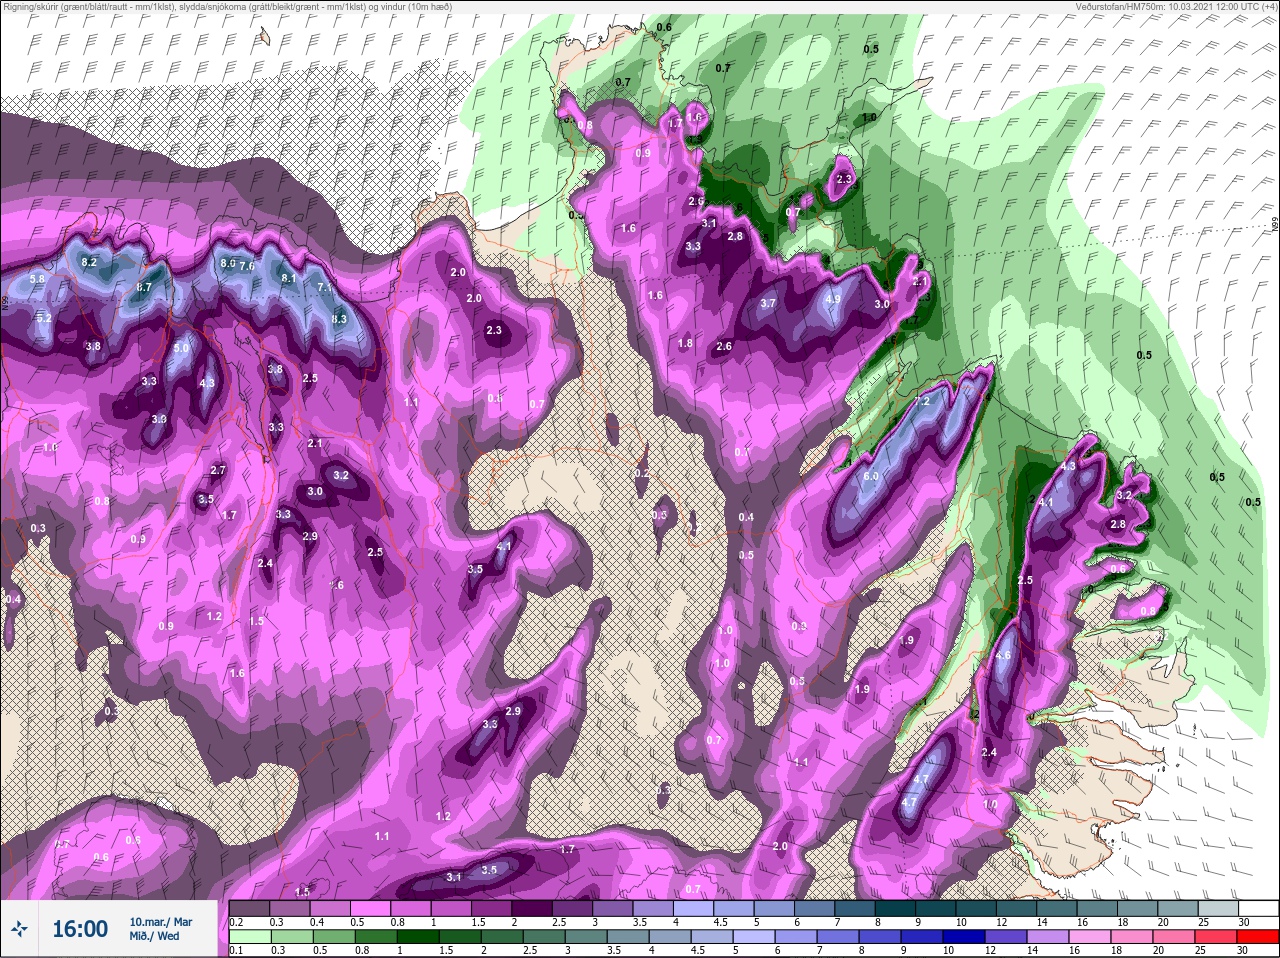The width and height of the screenshot is (1280, 958).
Task: Click the date label '10.mar./ Mar Mið./ Wed'
Action: 160,929
